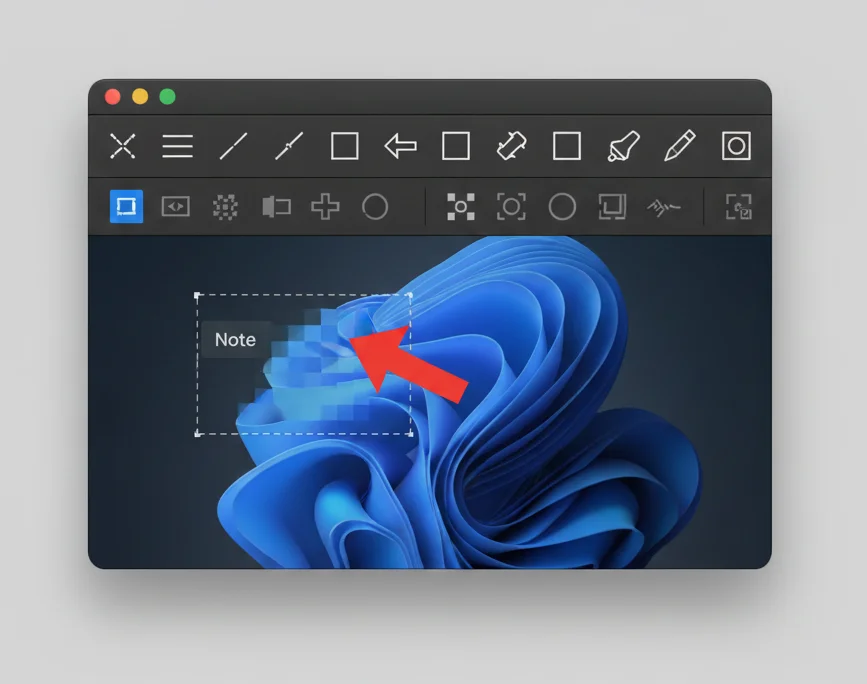Toggle the active rectangular selection mode
867x684 pixels.
click(x=124, y=207)
